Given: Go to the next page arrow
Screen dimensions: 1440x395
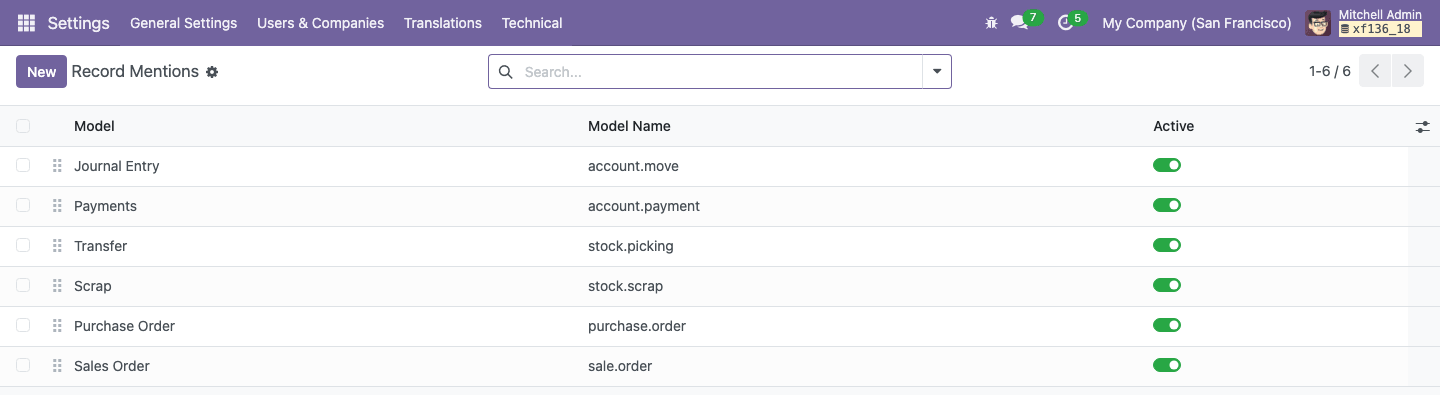Looking at the screenshot, I should click(x=1407, y=71).
